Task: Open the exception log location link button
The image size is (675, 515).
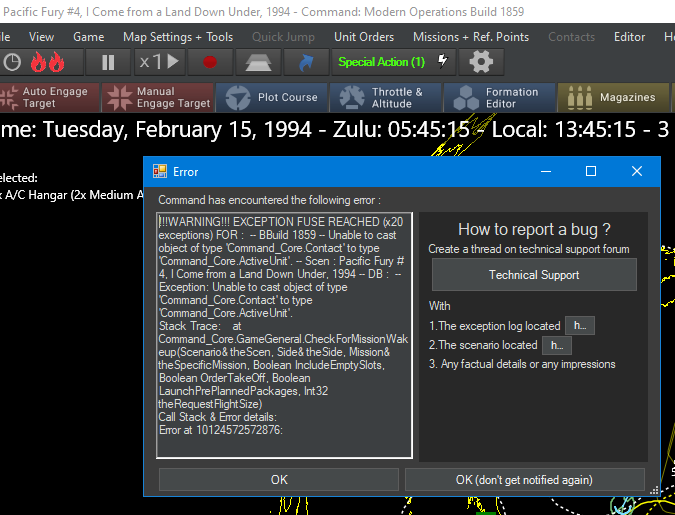Action: click(x=579, y=326)
